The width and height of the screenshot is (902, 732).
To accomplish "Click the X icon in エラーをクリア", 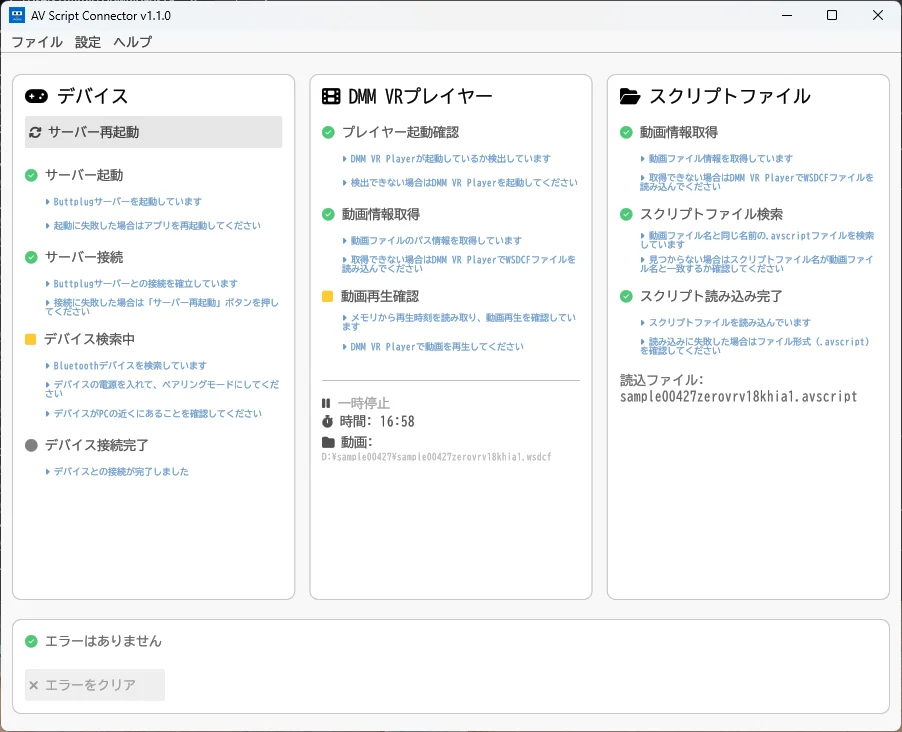I will click(33, 685).
